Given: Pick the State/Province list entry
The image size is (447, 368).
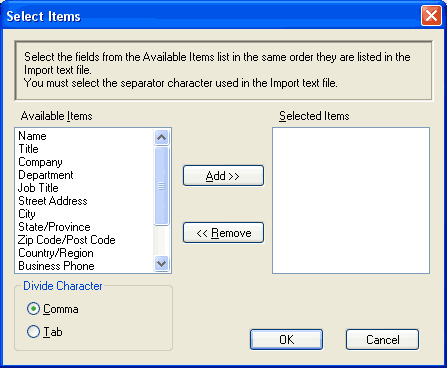Looking at the screenshot, I should [54, 227].
